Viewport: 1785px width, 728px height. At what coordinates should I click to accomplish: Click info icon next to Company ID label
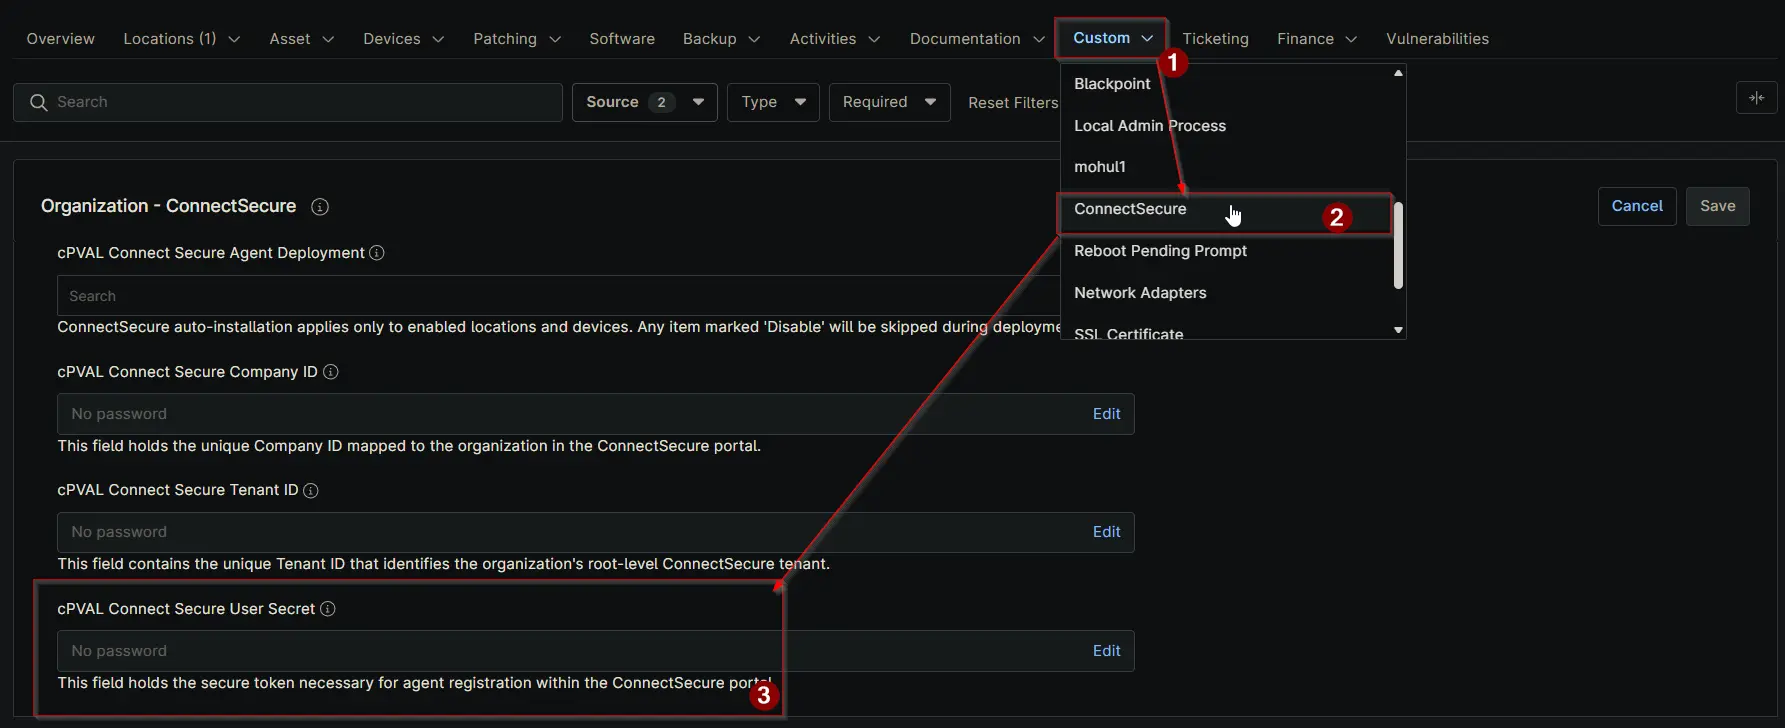click(x=331, y=372)
